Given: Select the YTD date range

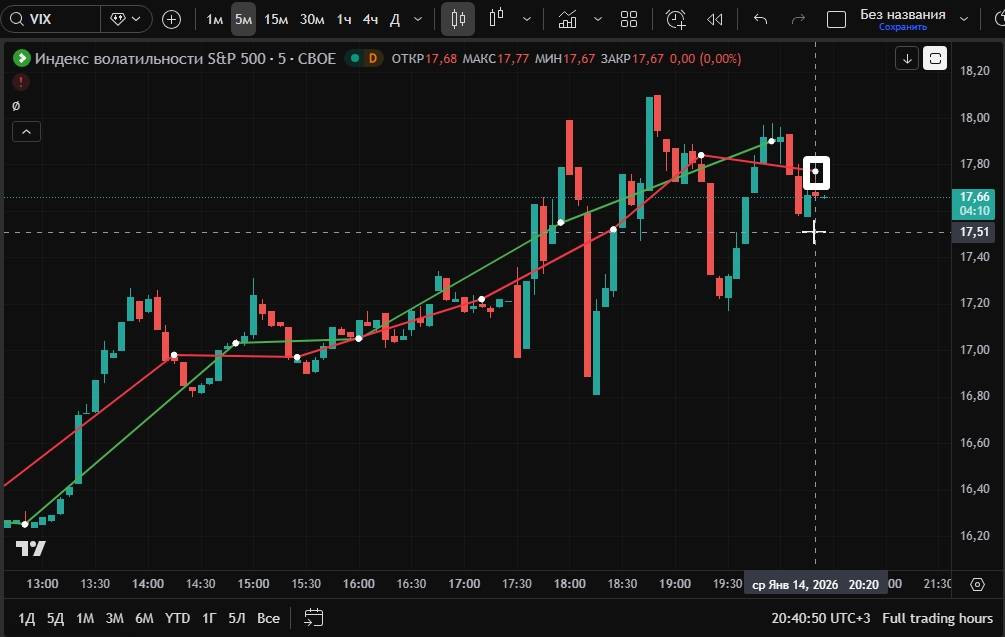Looking at the screenshot, I should pyautogui.click(x=177, y=618).
